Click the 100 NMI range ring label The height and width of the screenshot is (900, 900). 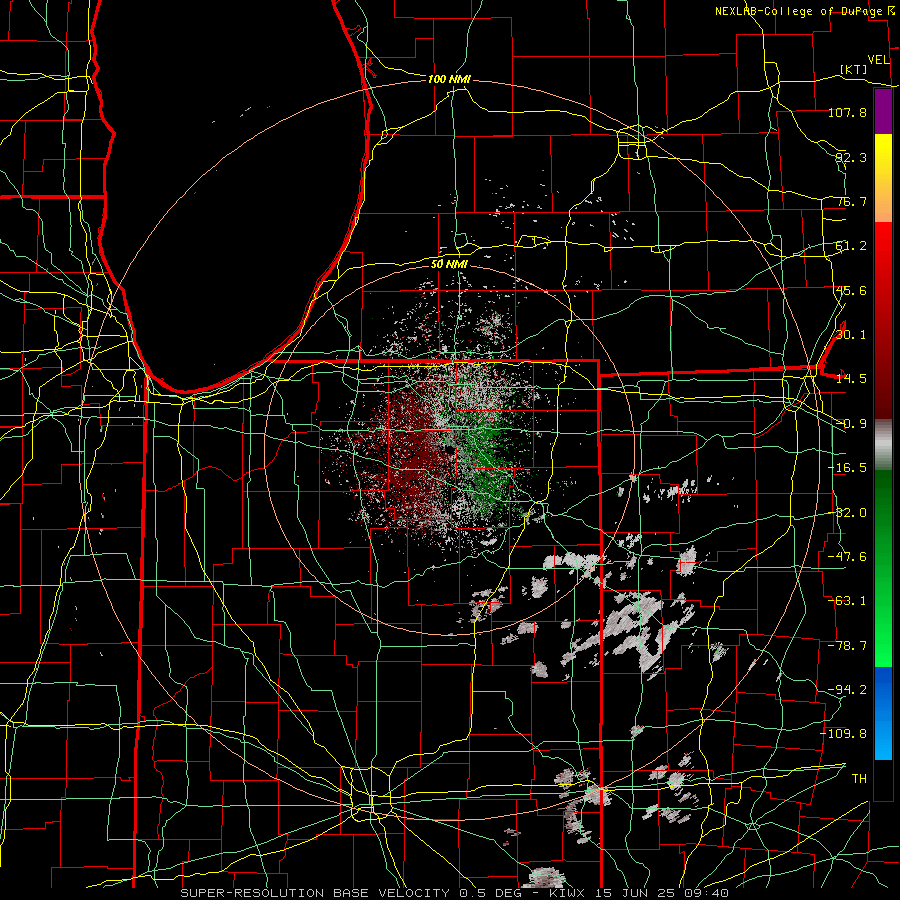click(449, 79)
